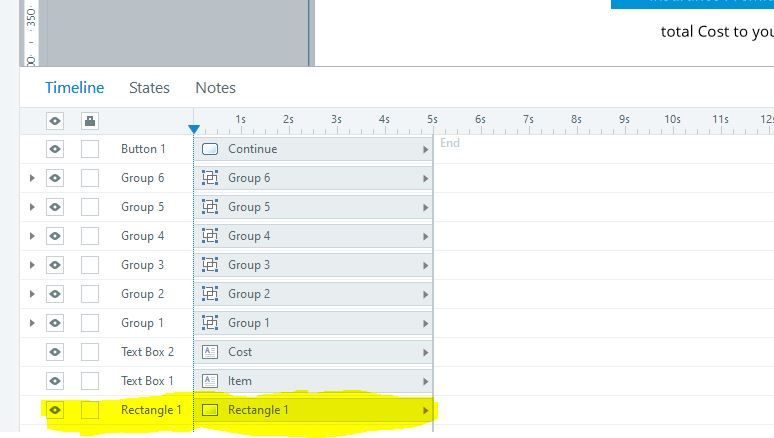Click the blue playhead marker on the ruler
This screenshot has width=774, height=438.
194,129
